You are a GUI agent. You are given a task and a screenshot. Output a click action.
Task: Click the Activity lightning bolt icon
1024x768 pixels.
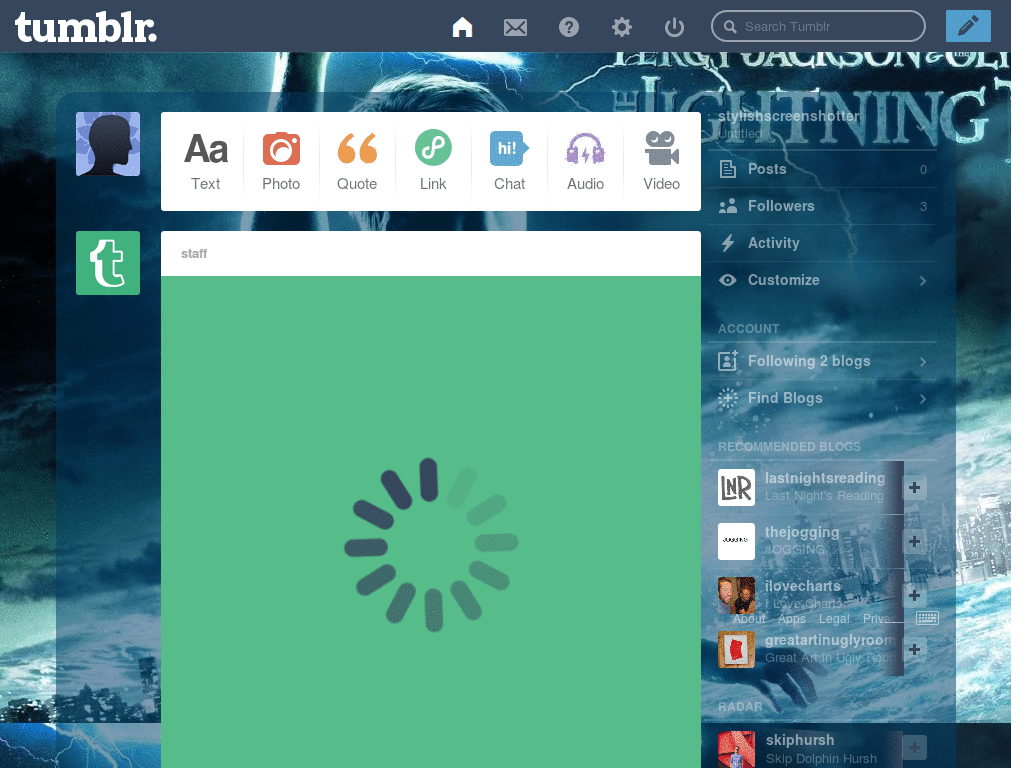(728, 243)
